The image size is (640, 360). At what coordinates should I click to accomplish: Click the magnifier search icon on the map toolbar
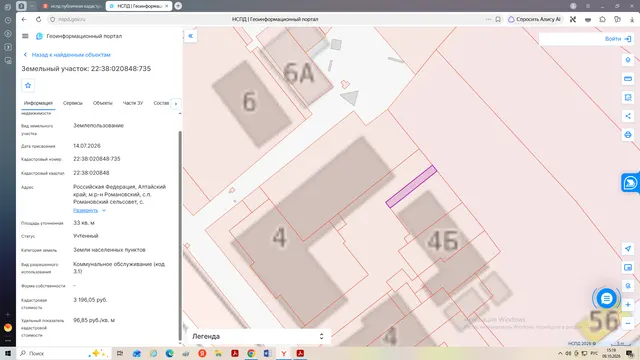[x=628, y=286]
